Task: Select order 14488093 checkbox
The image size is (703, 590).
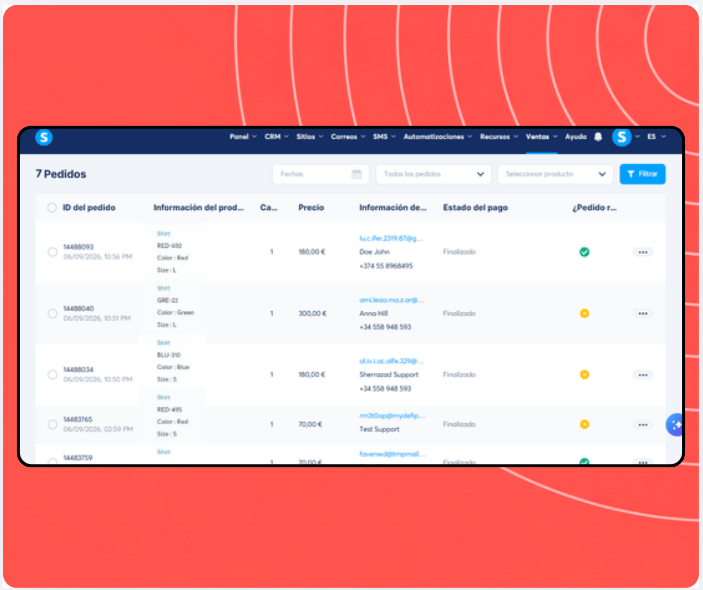Action: [52, 252]
